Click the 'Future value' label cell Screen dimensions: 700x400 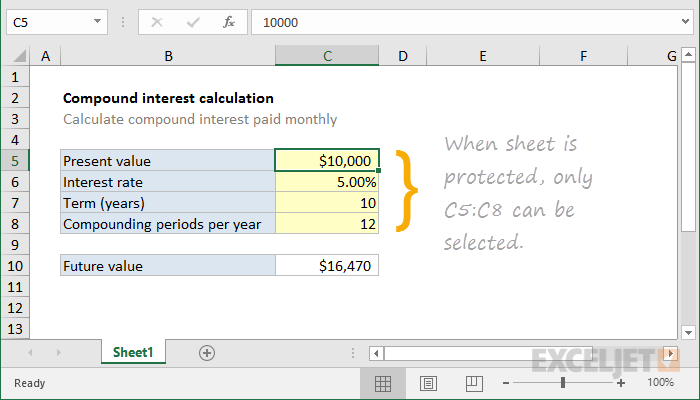[x=168, y=266]
